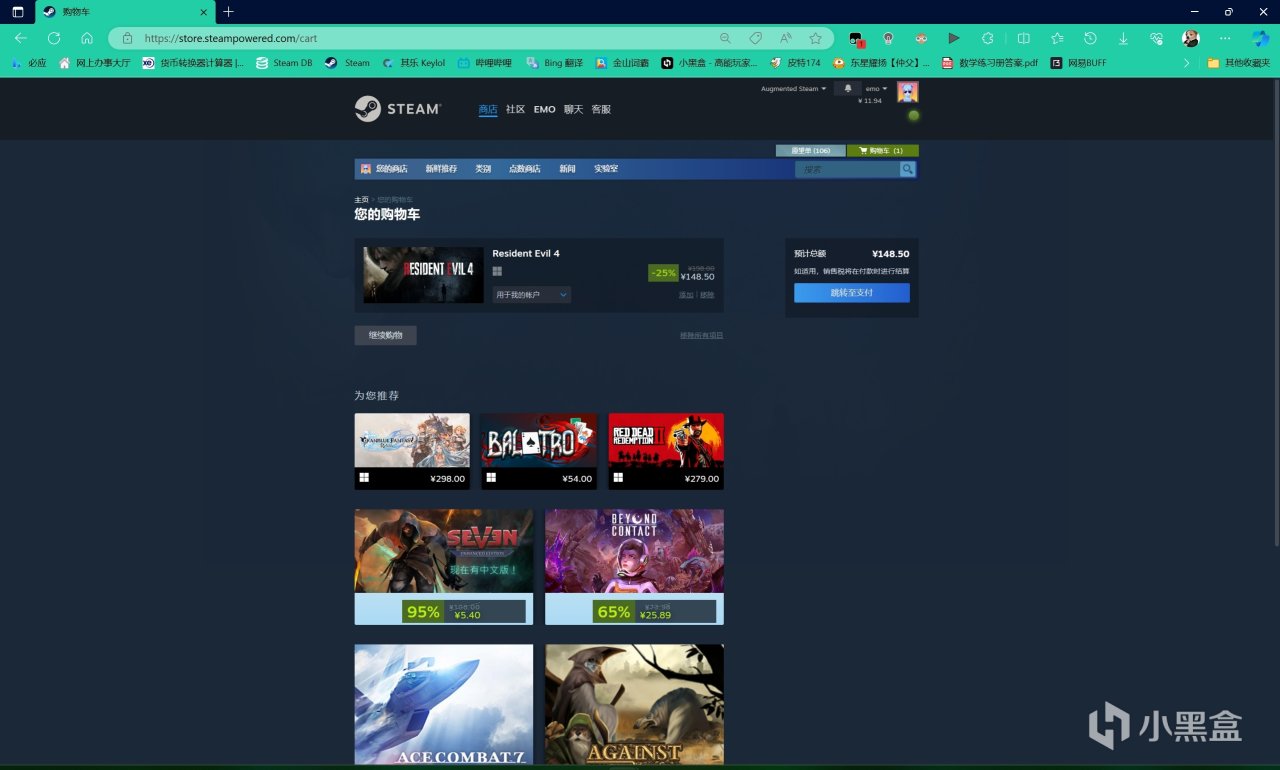1280x770 pixels.
Task: Open the Ace Combat 7 recommendation card
Action: [x=444, y=705]
